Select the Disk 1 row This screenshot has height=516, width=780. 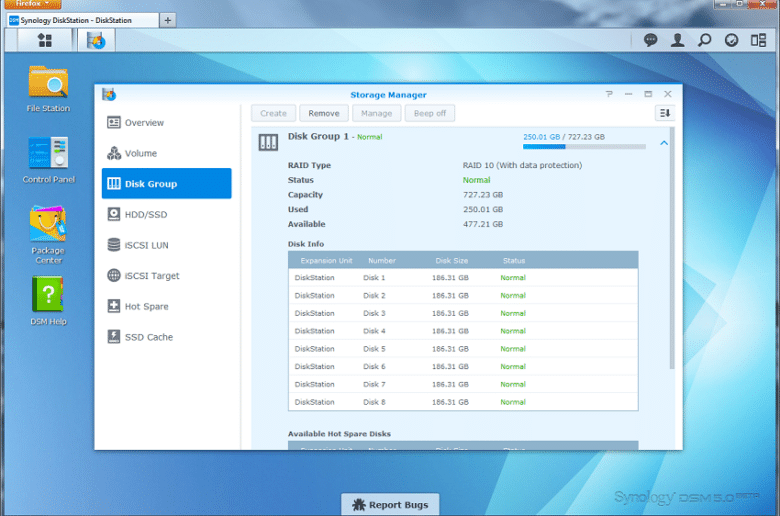(463, 278)
